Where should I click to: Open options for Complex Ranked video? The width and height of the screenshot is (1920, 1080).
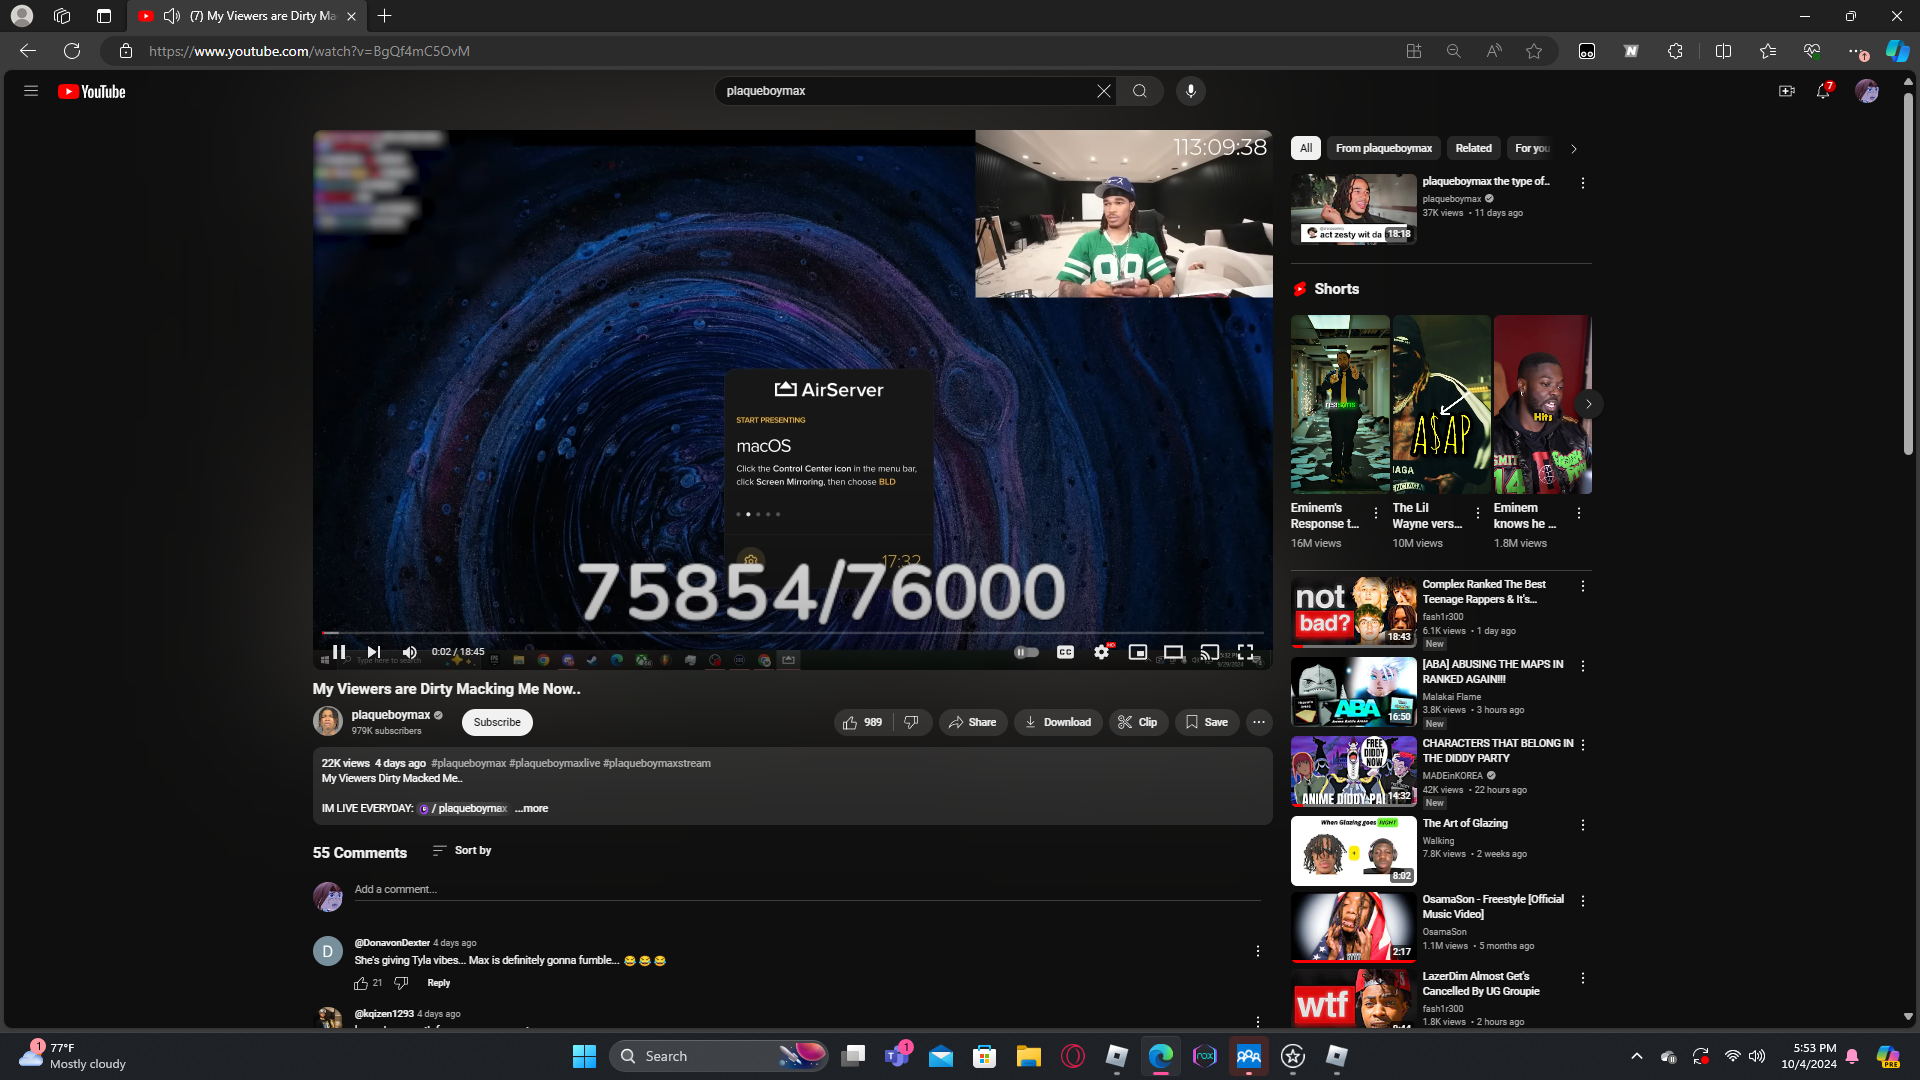pos(1583,586)
